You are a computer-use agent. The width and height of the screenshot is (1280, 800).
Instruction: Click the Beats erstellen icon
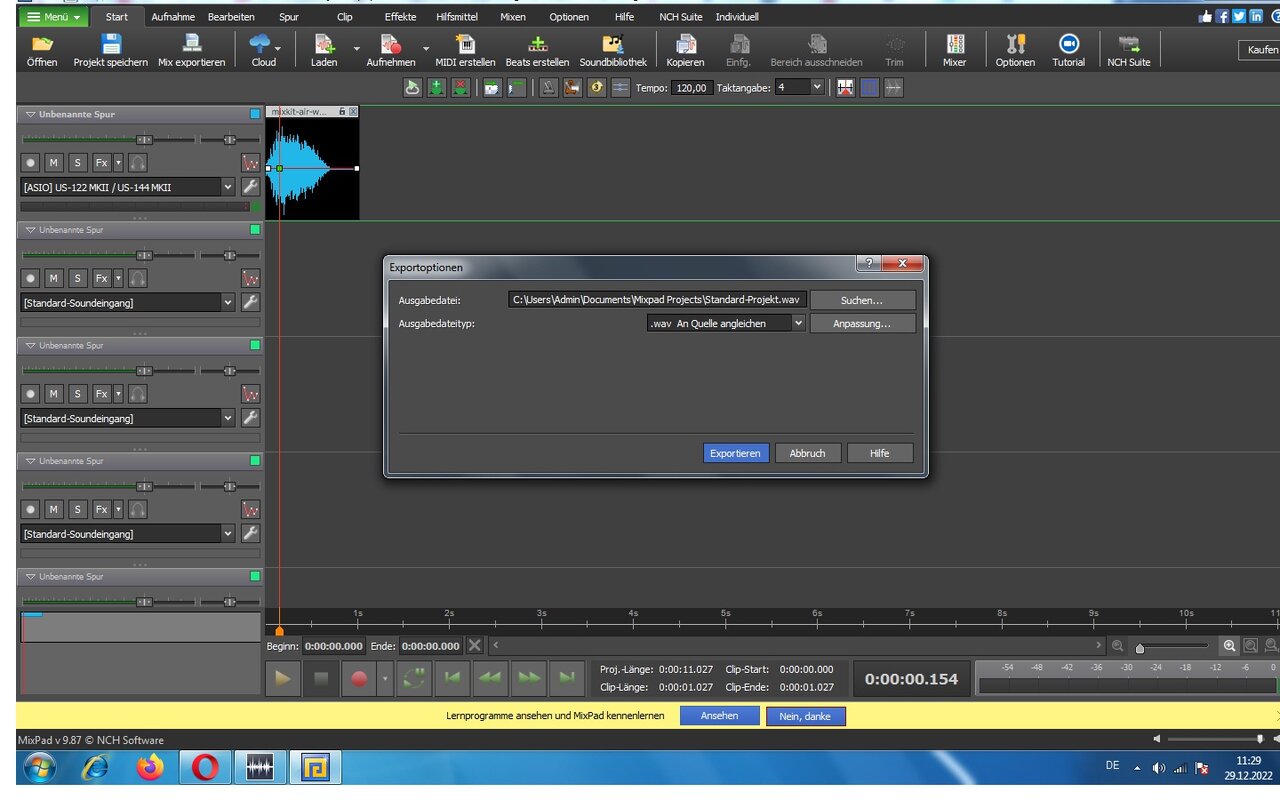pyautogui.click(x=537, y=44)
